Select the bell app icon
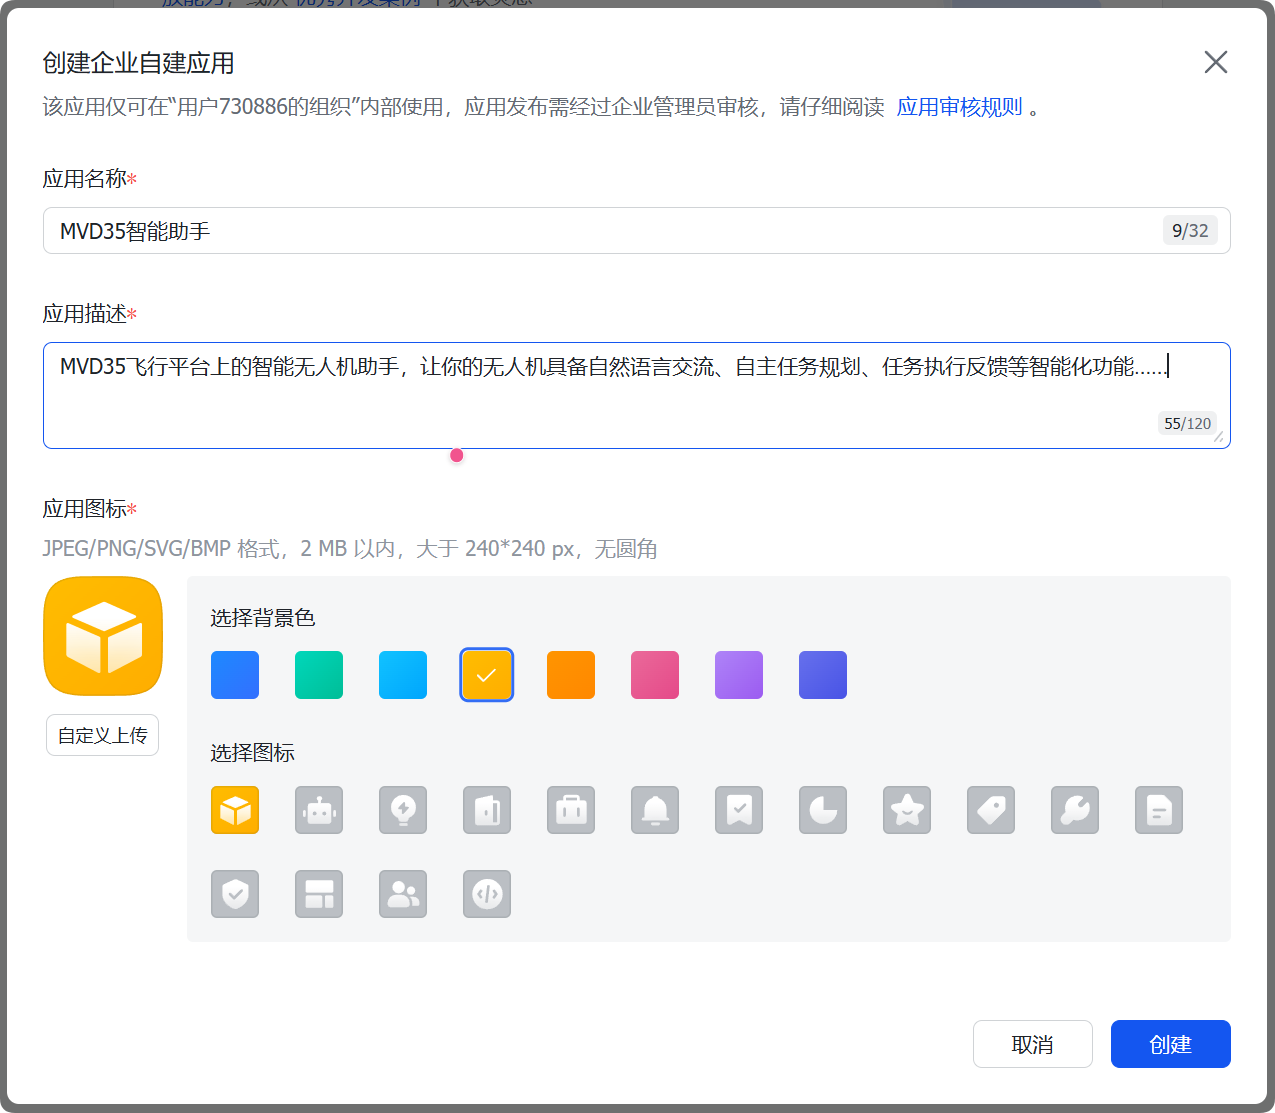1275x1113 pixels. tap(655, 810)
